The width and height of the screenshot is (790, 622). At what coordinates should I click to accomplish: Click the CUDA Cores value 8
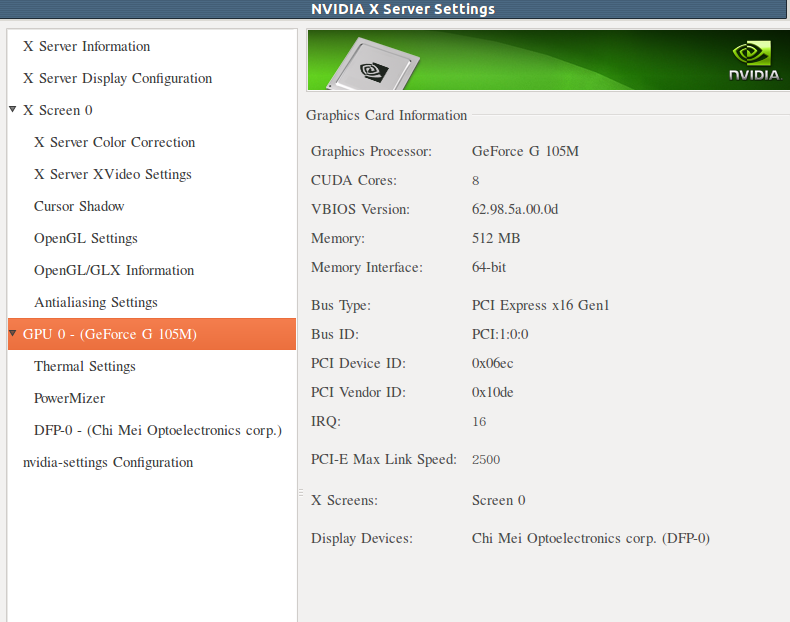click(475, 181)
